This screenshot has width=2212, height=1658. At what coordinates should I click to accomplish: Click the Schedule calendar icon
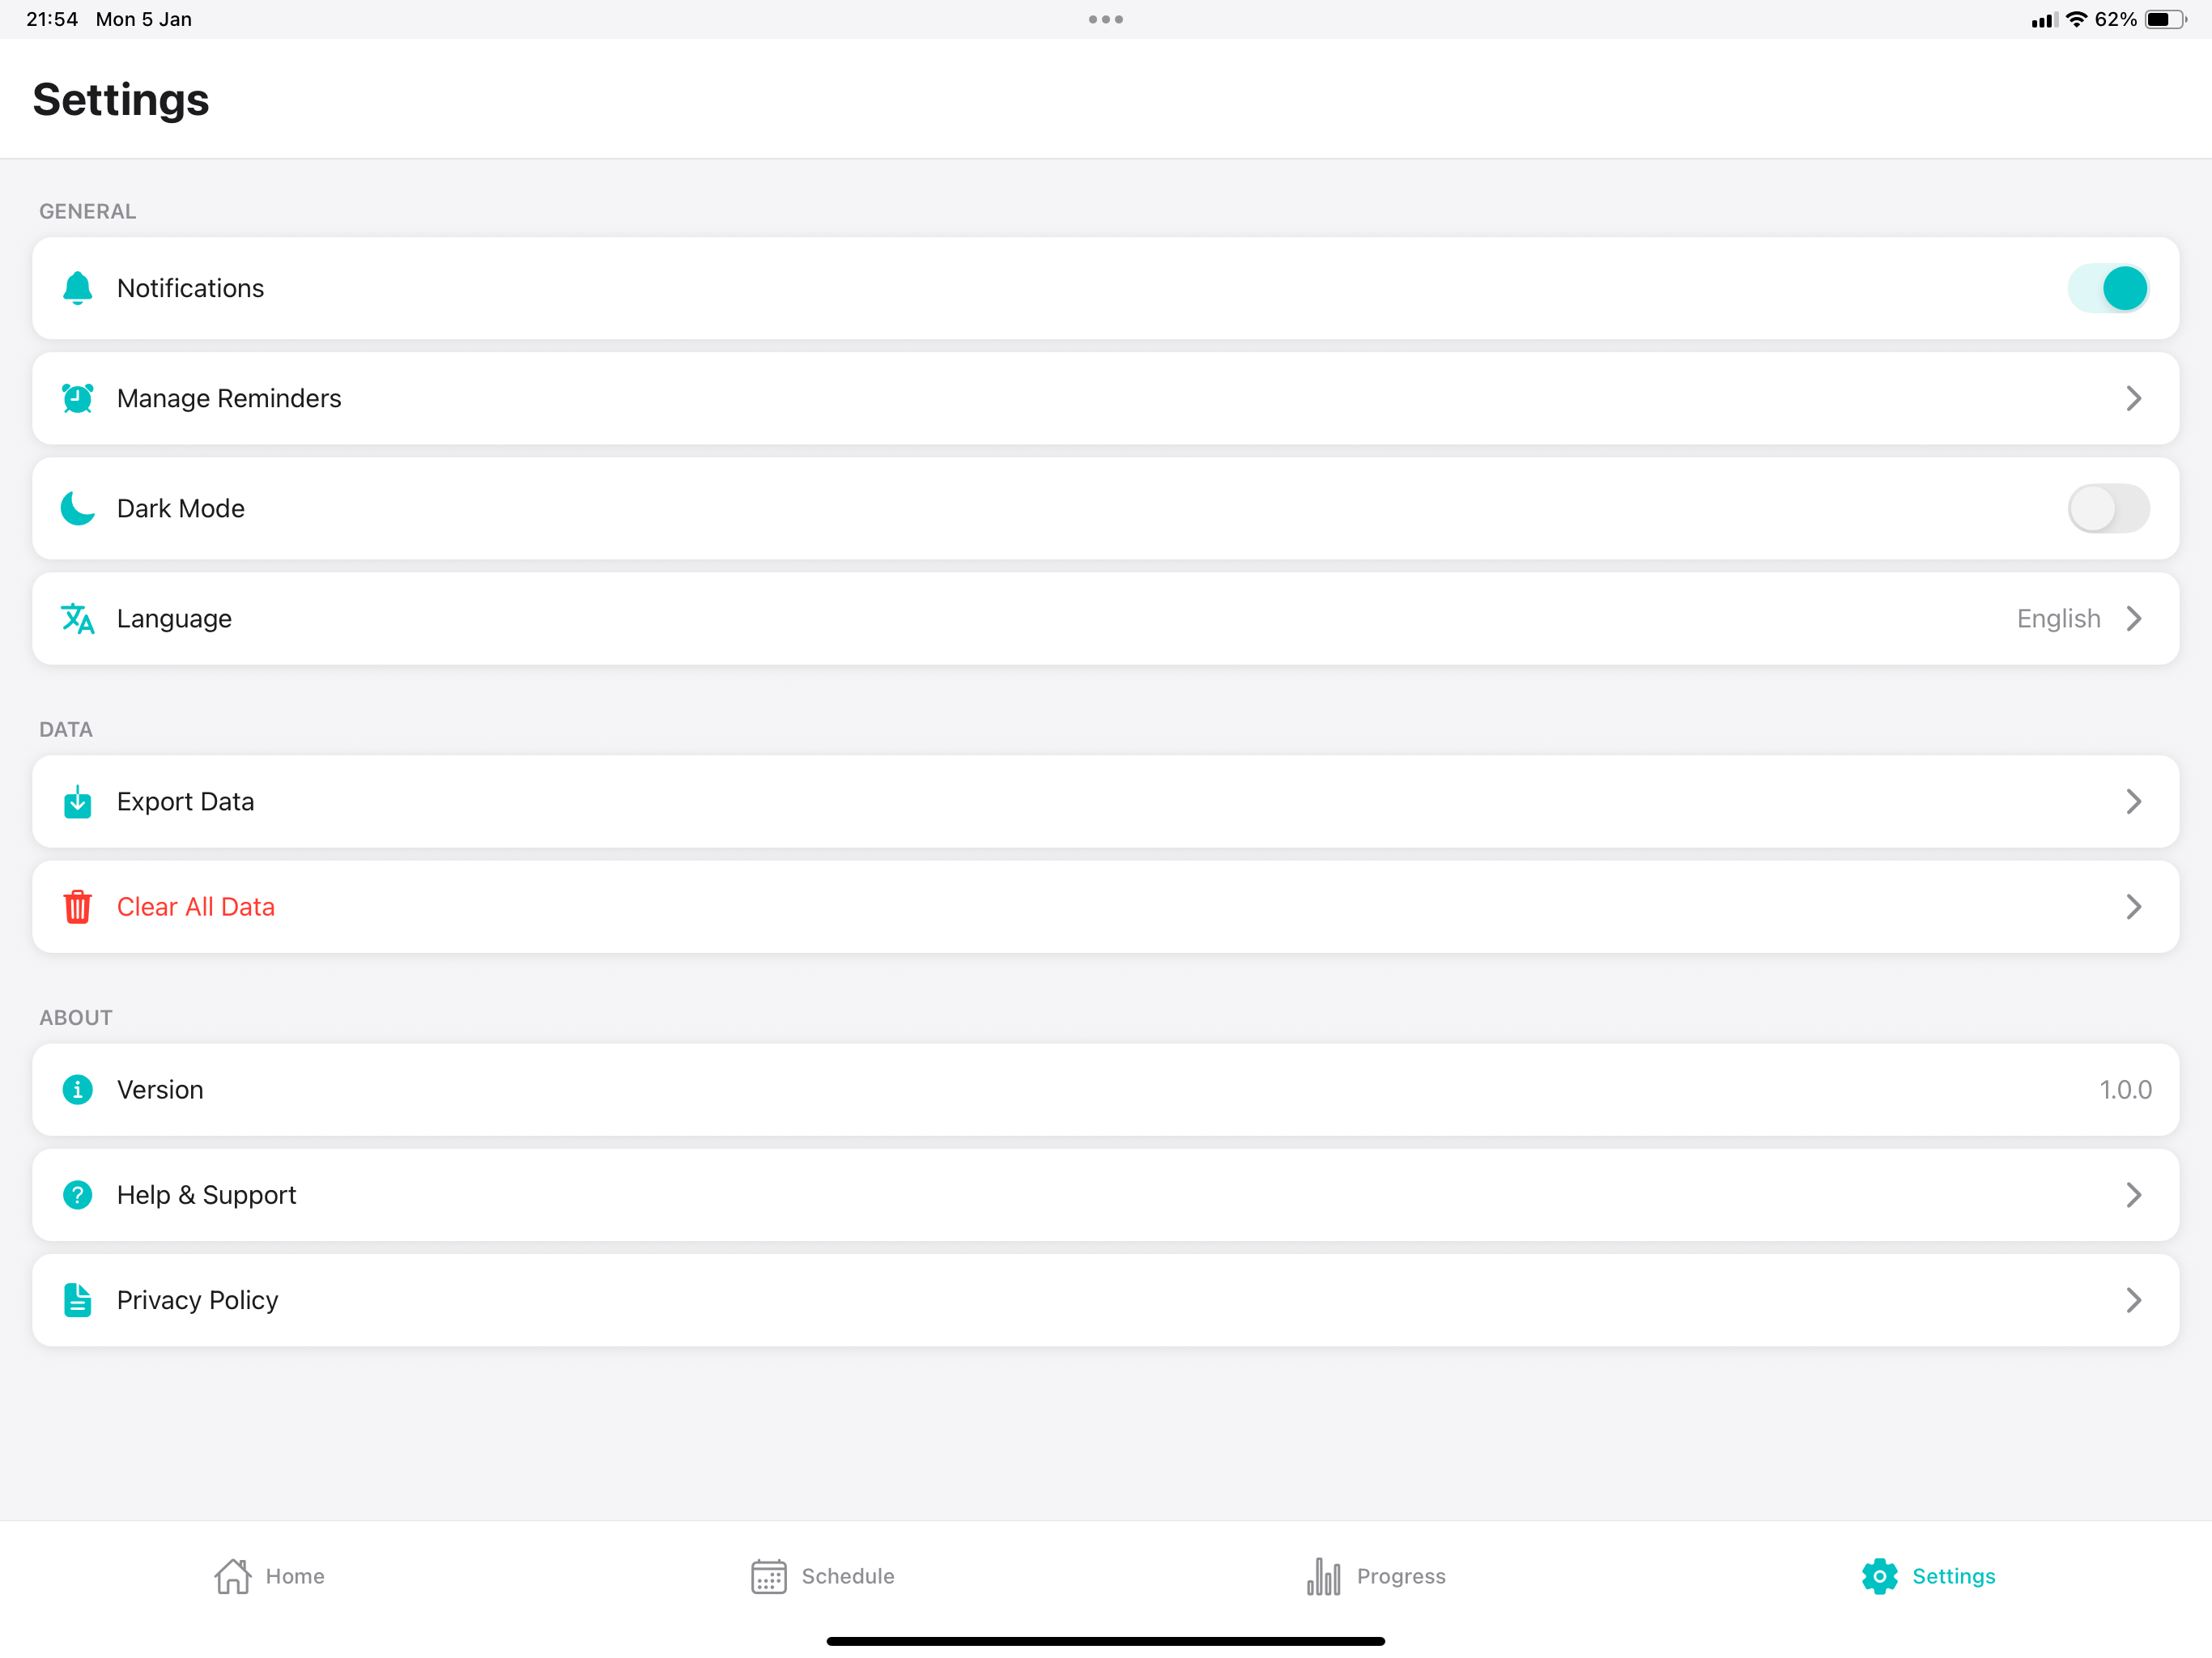click(768, 1576)
